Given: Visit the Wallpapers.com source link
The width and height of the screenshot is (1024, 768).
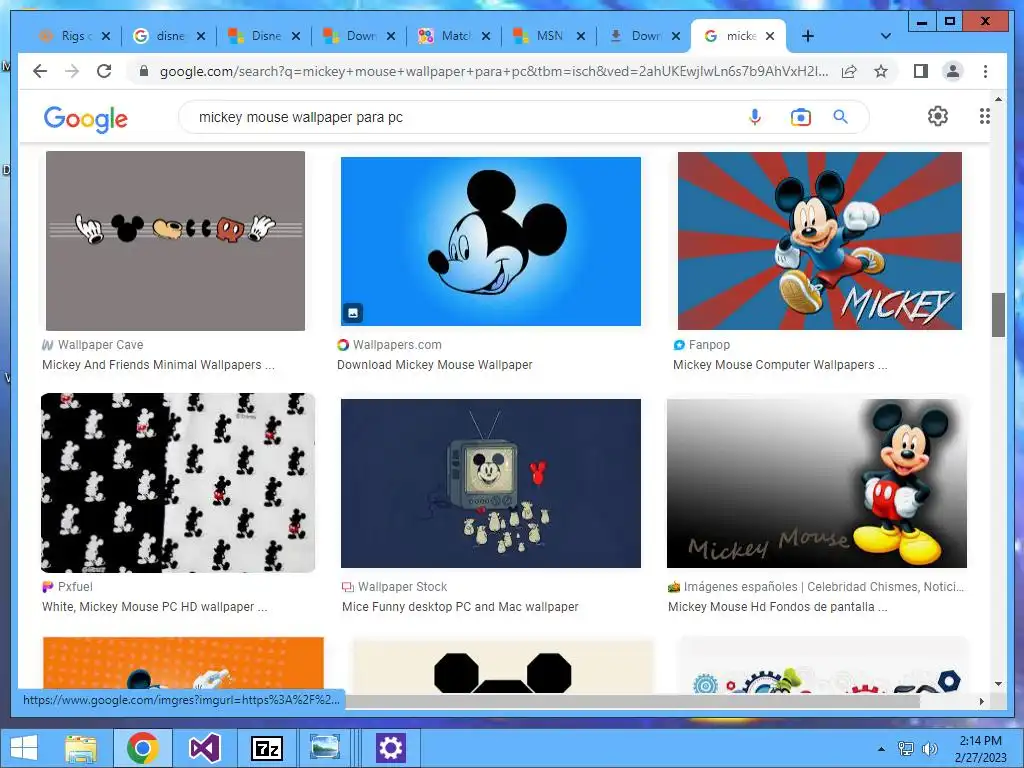Looking at the screenshot, I should click(x=389, y=345).
